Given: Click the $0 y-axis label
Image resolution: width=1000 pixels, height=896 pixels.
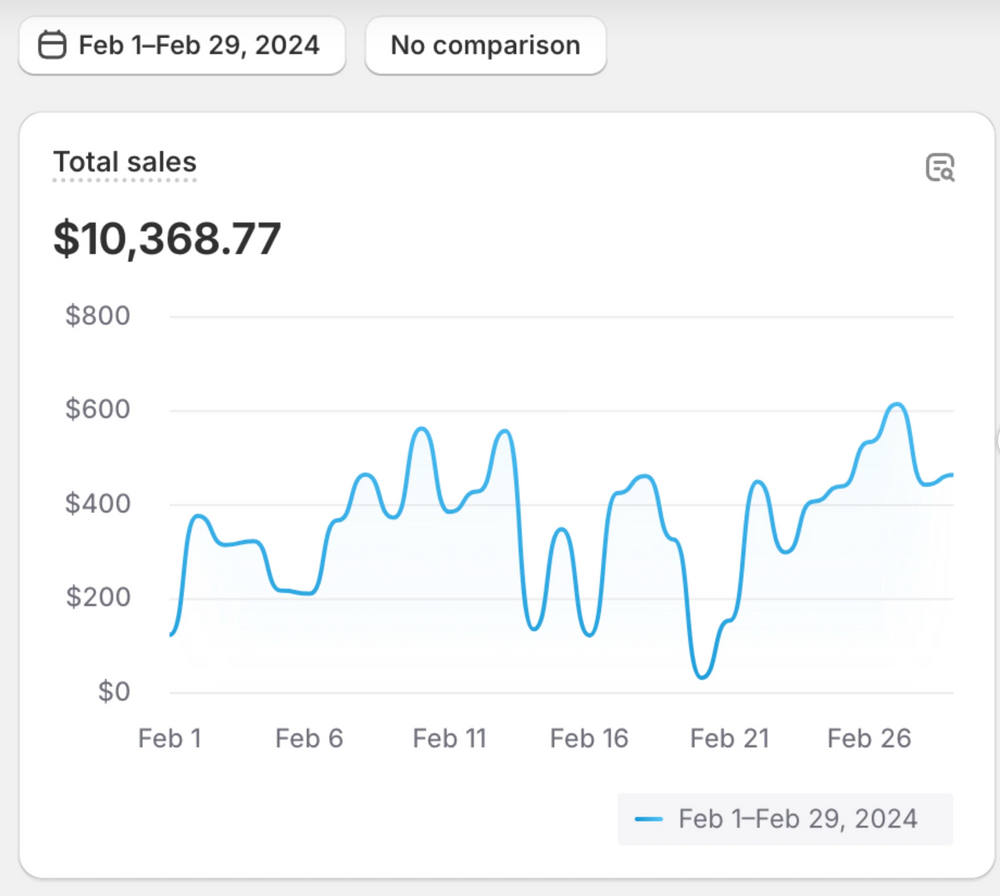Looking at the screenshot, I should point(113,692).
